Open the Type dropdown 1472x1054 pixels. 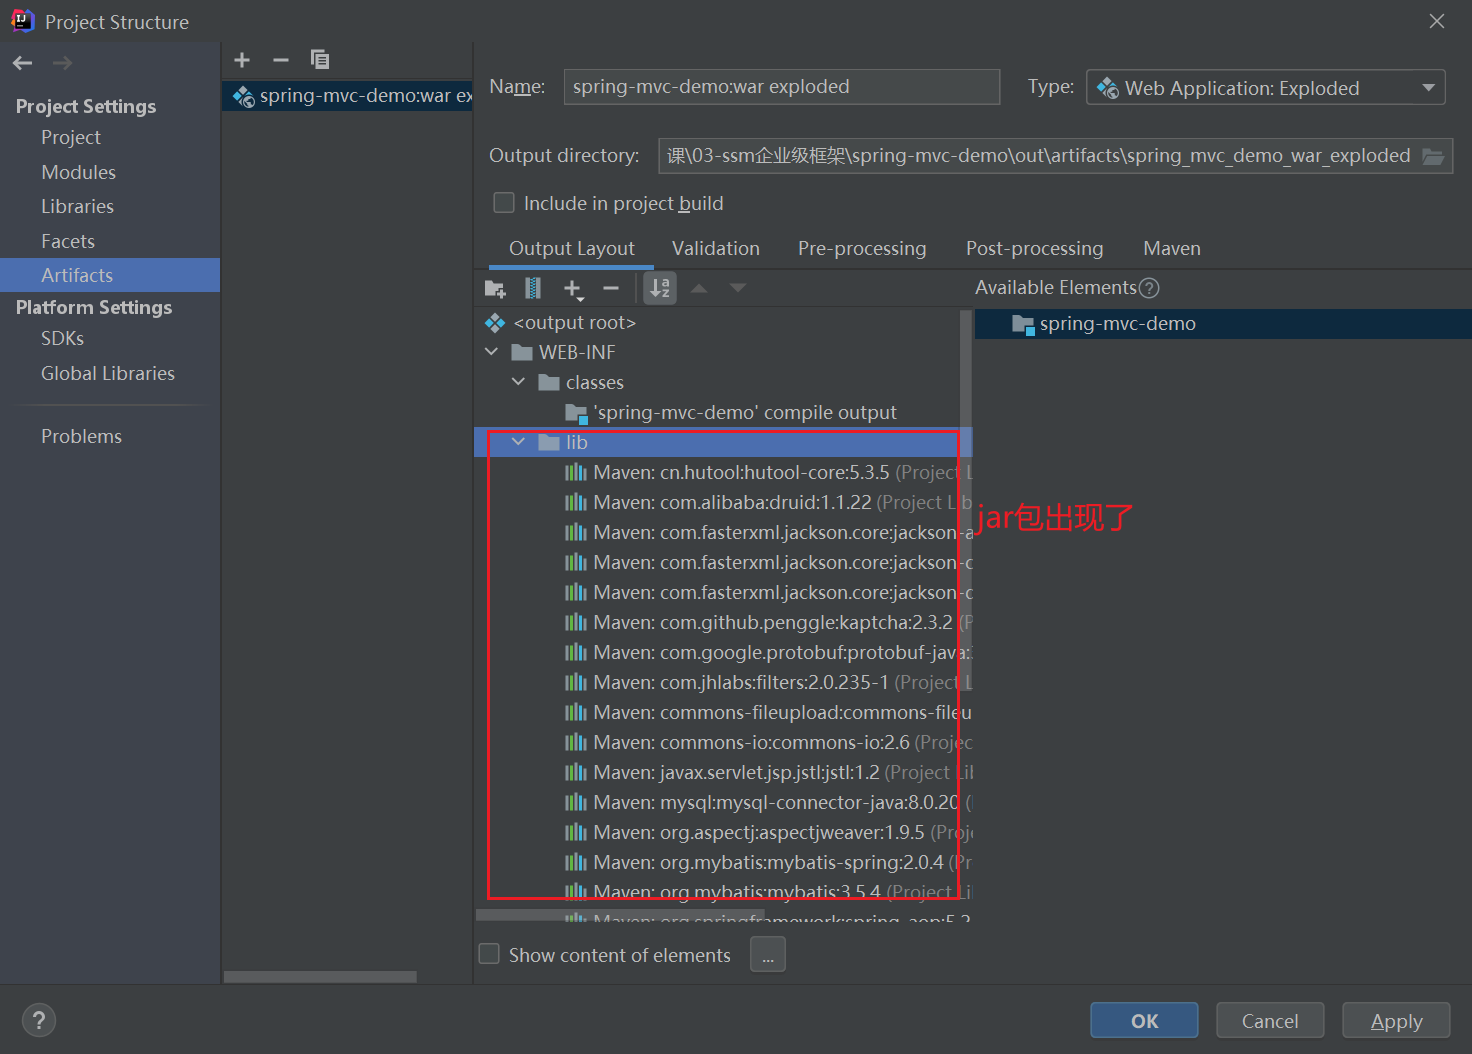tap(1265, 88)
